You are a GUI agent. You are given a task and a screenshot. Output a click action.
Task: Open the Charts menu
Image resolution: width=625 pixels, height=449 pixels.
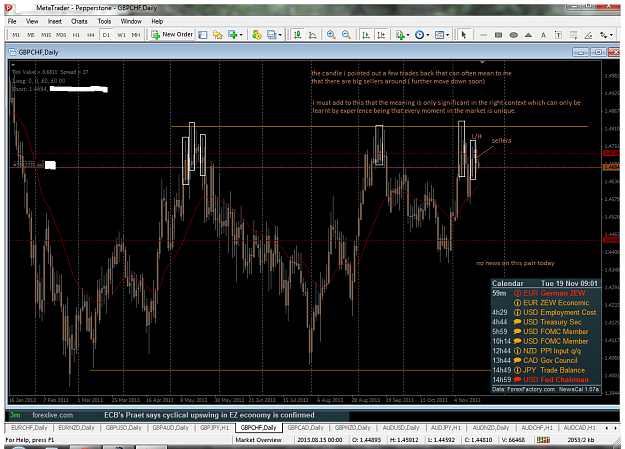pos(79,22)
